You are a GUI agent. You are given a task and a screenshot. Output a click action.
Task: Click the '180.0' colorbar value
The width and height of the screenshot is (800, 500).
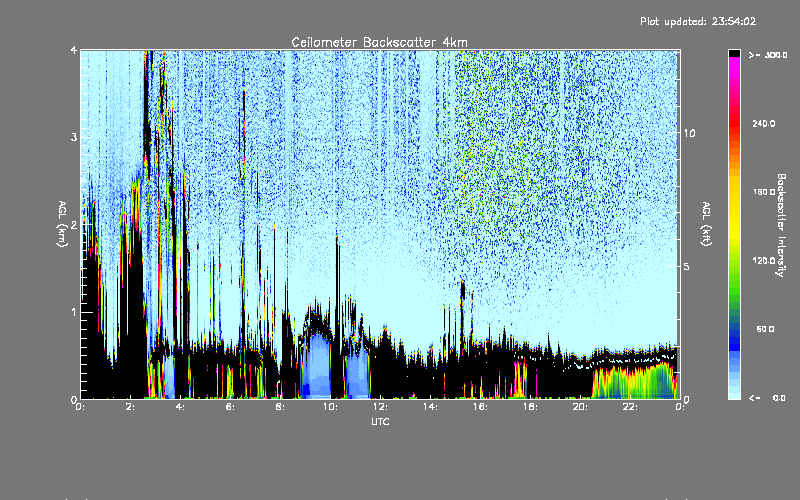click(x=764, y=192)
